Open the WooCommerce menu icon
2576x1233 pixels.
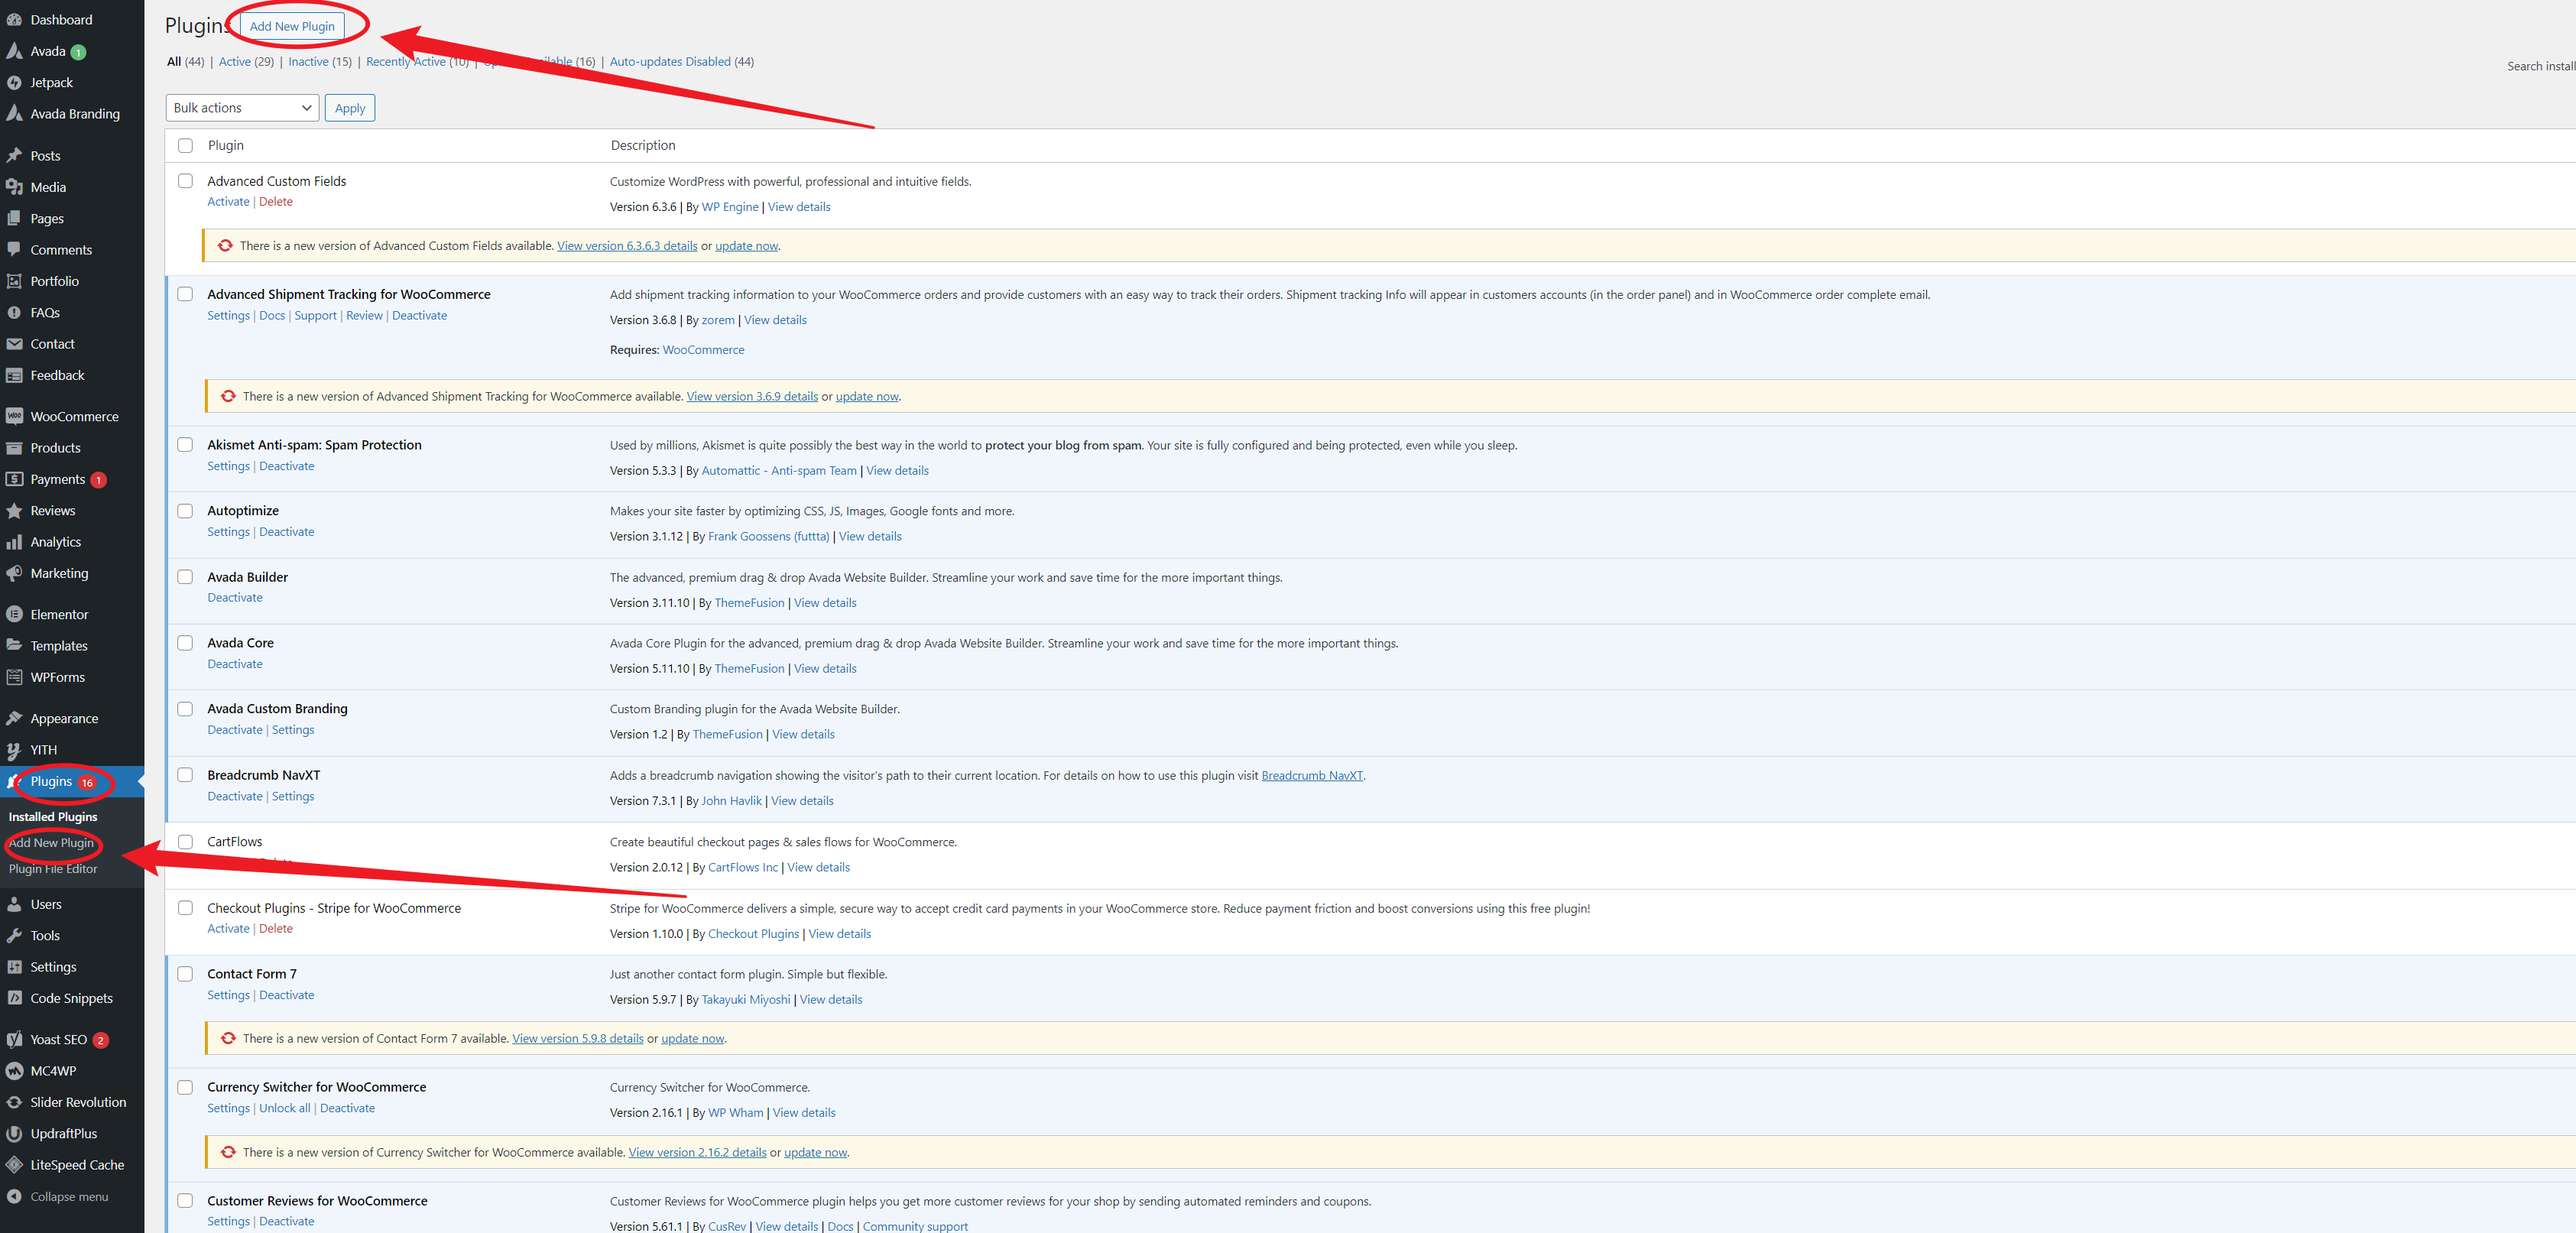pos(15,416)
